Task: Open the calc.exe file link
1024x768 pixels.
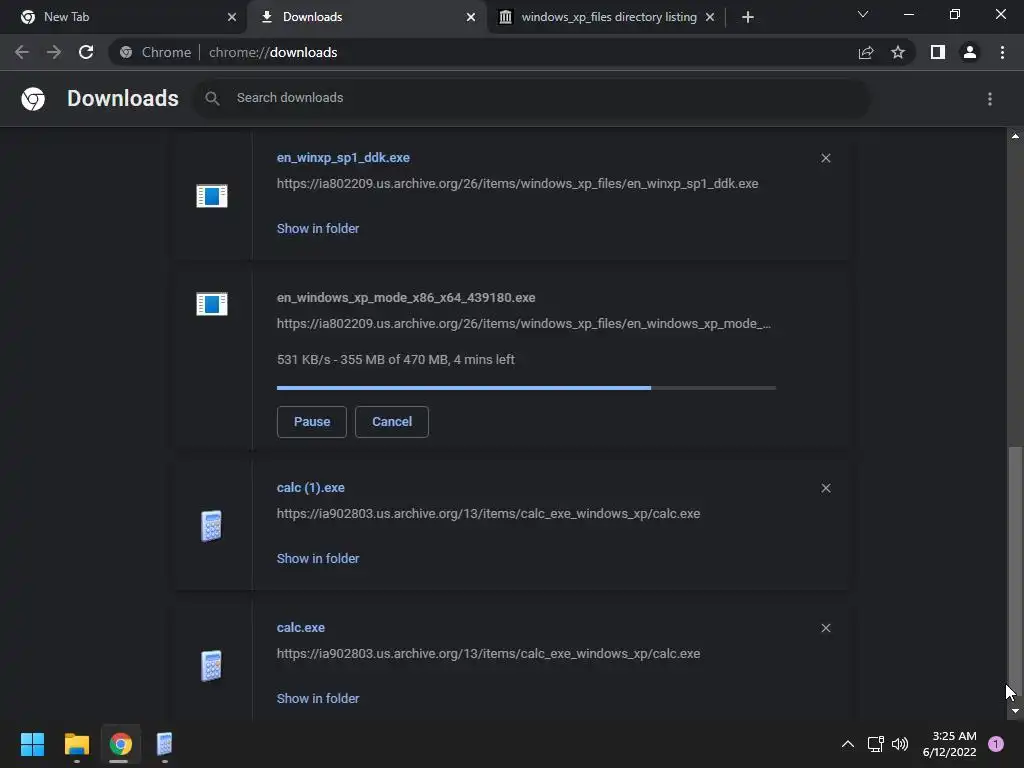Action: (x=300, y=628)
